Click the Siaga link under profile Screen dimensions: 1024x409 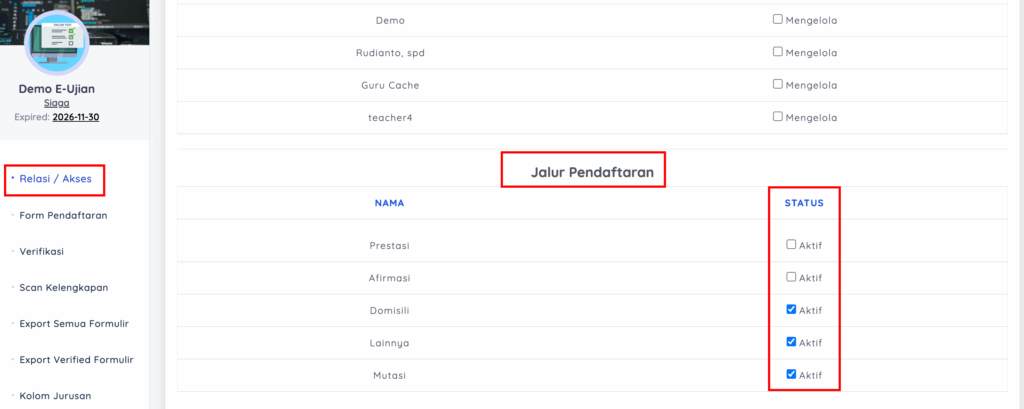[x=56, y=102]
